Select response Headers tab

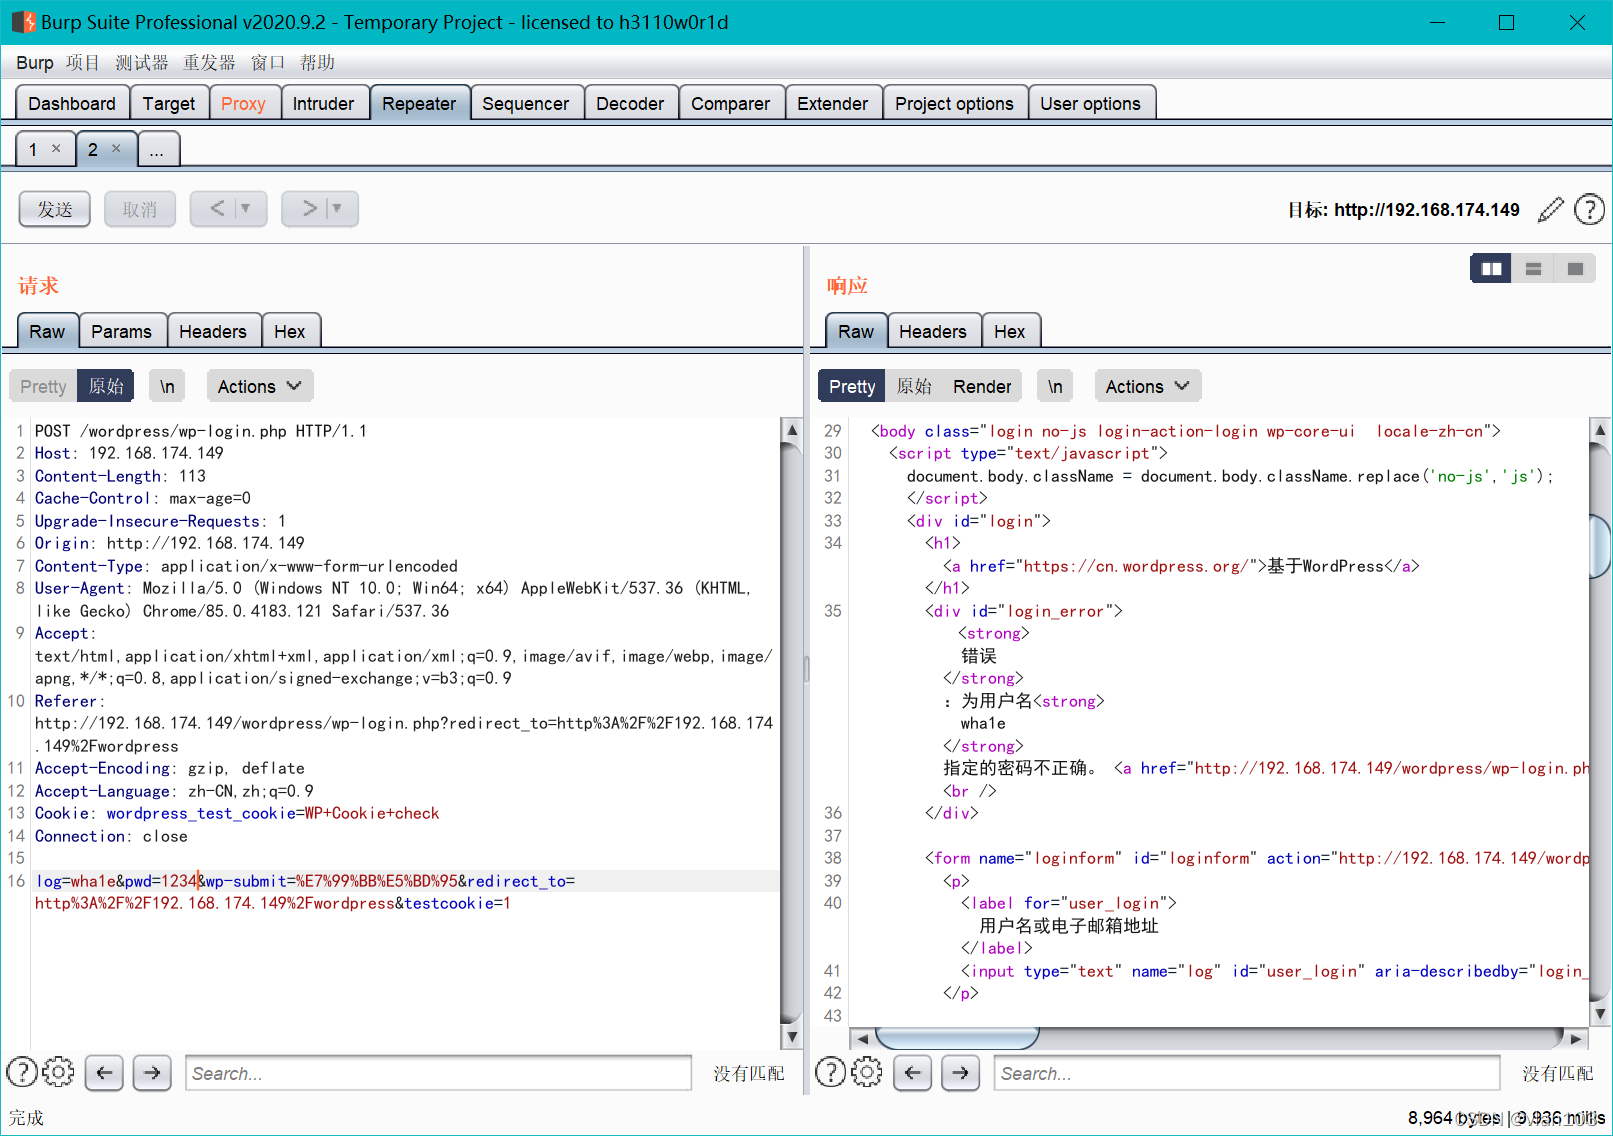coord(932,332)
